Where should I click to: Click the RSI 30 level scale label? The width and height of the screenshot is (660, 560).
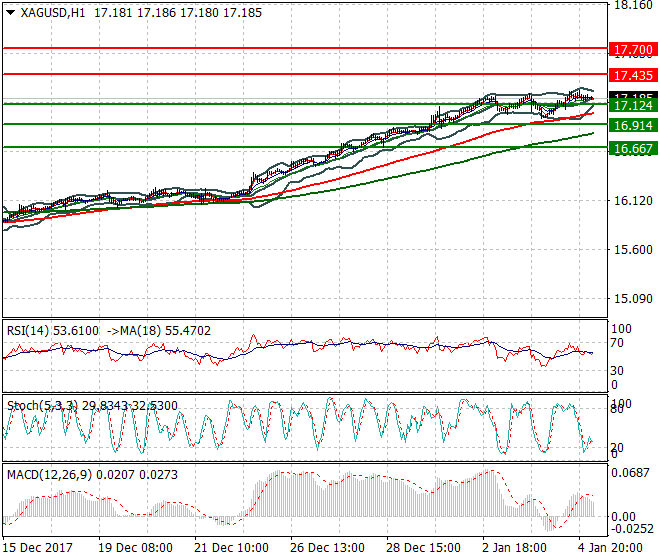click(617, 371)
